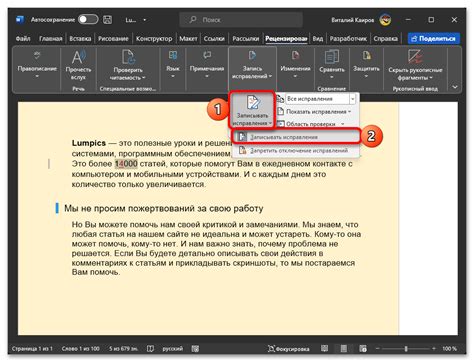Choose Запретить отключение исправлений entry

tap(296, 151)
